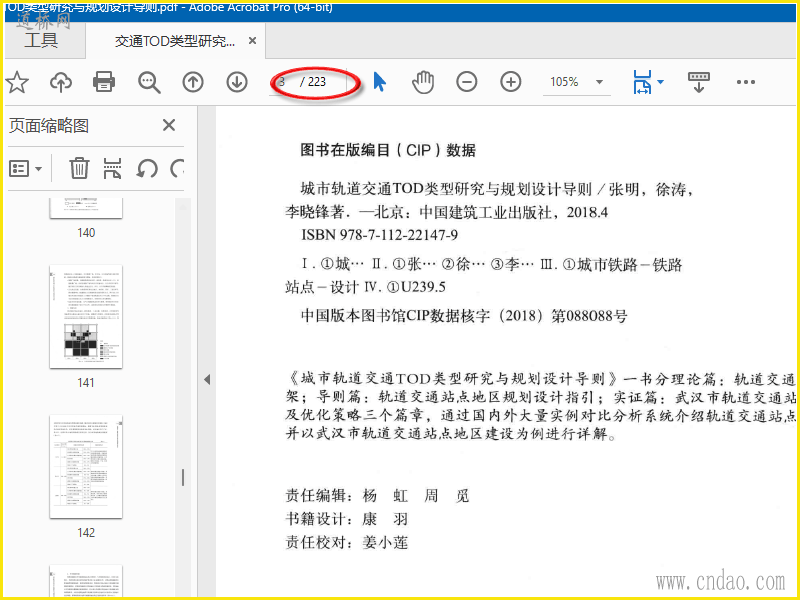Screen dimensions: 800x600
Task: Click the scrolling mode download icon
Action: click(x=698, y=82)
